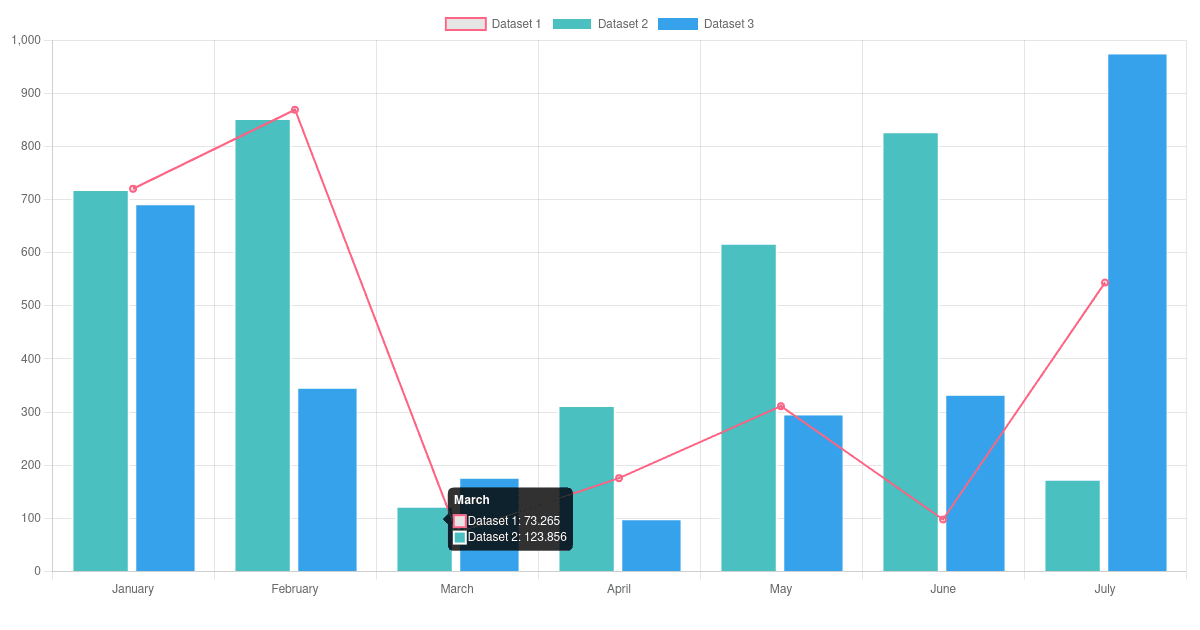This screenshot has height=630, width=1200.
Task: Click the March tooltip title
Action: coord(472,500)
